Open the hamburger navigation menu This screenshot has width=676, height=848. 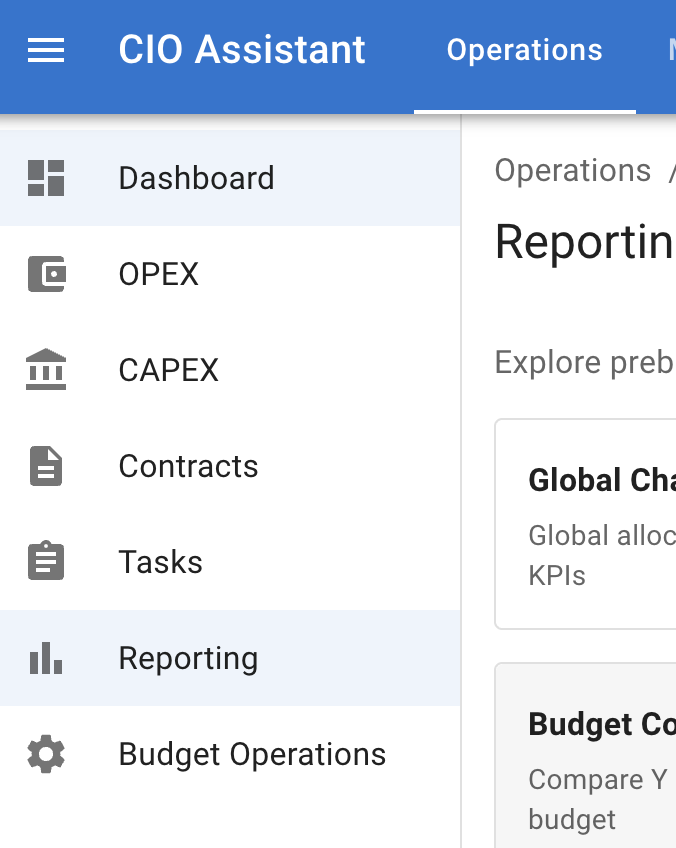click(46, 50)
